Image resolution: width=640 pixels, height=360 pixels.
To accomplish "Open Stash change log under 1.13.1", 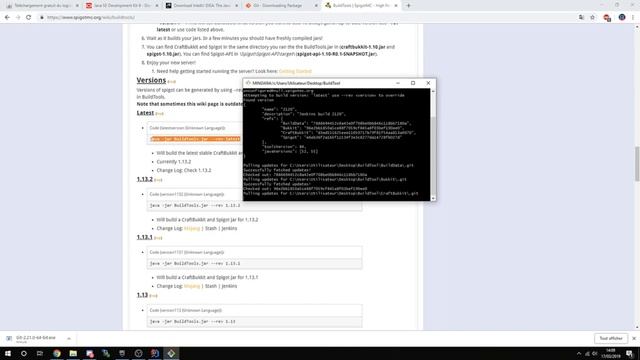I will (211, 287).
